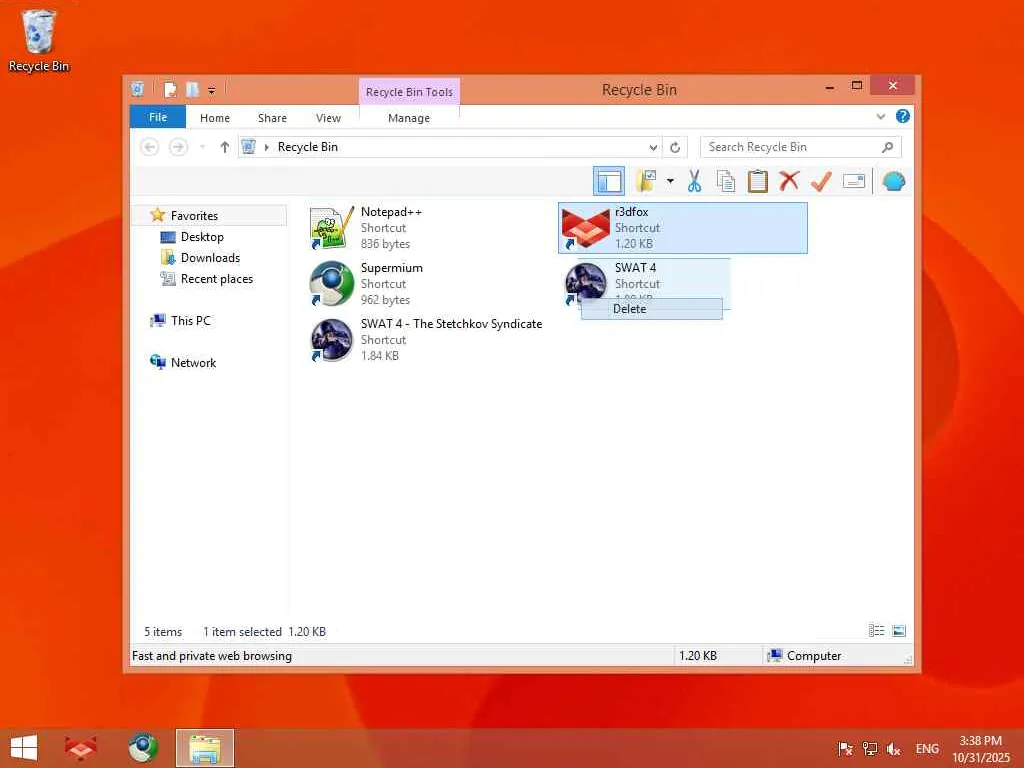1024x768 pixels.
Task: Toggle the navigation pane layout button
Action: pyautogui.click(x=609, y=181)
